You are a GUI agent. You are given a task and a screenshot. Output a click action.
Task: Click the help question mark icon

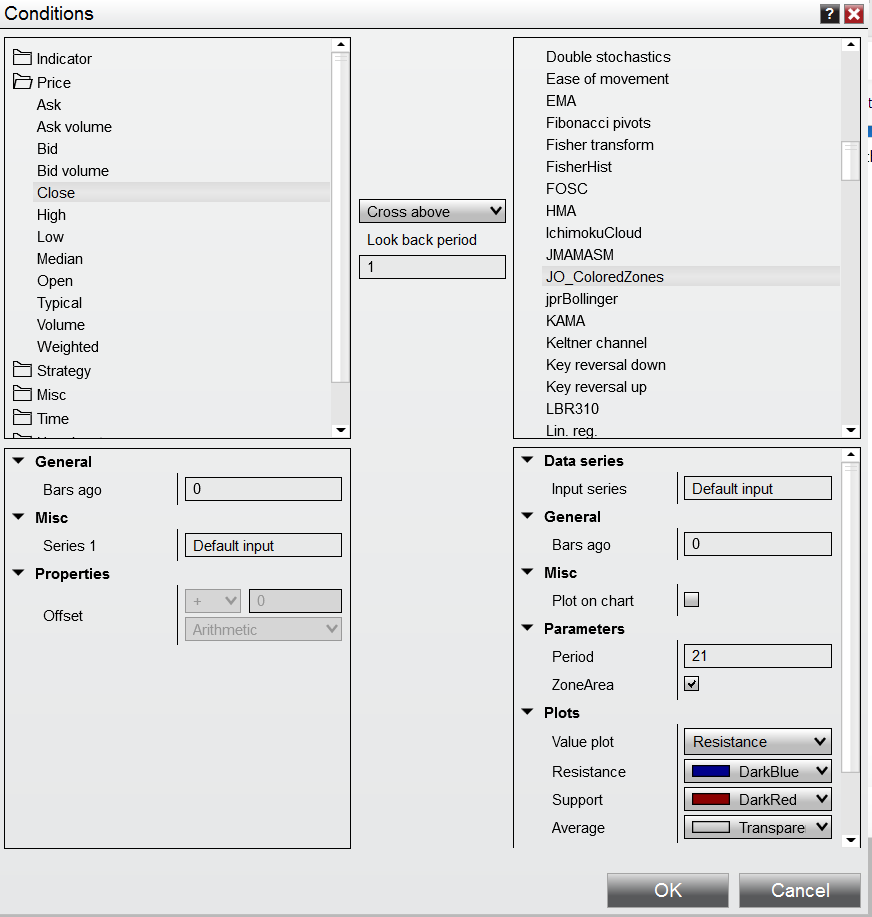pos(829,14)
